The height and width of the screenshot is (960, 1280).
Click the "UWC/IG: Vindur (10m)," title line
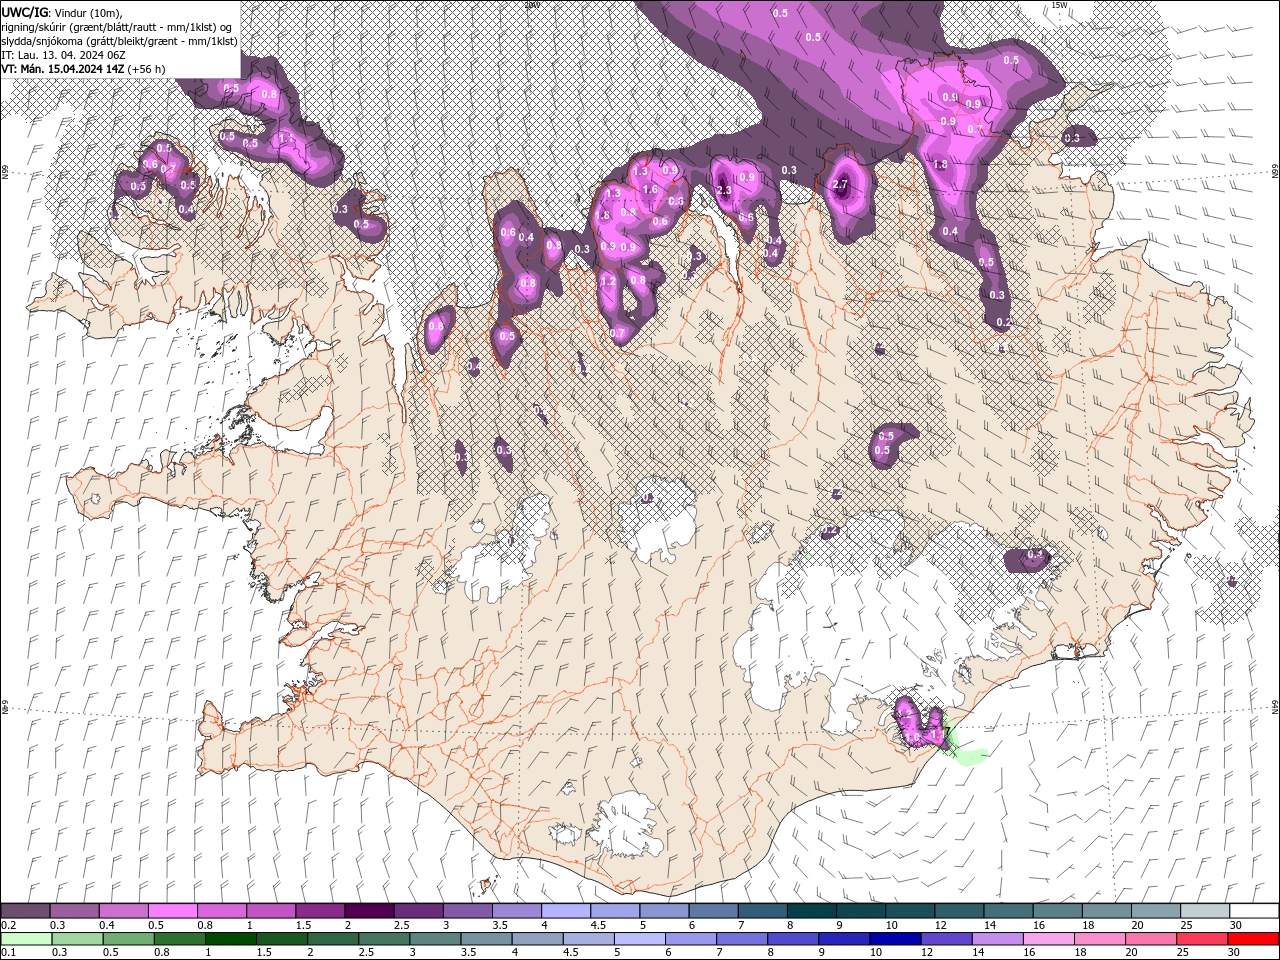[62, 12]
